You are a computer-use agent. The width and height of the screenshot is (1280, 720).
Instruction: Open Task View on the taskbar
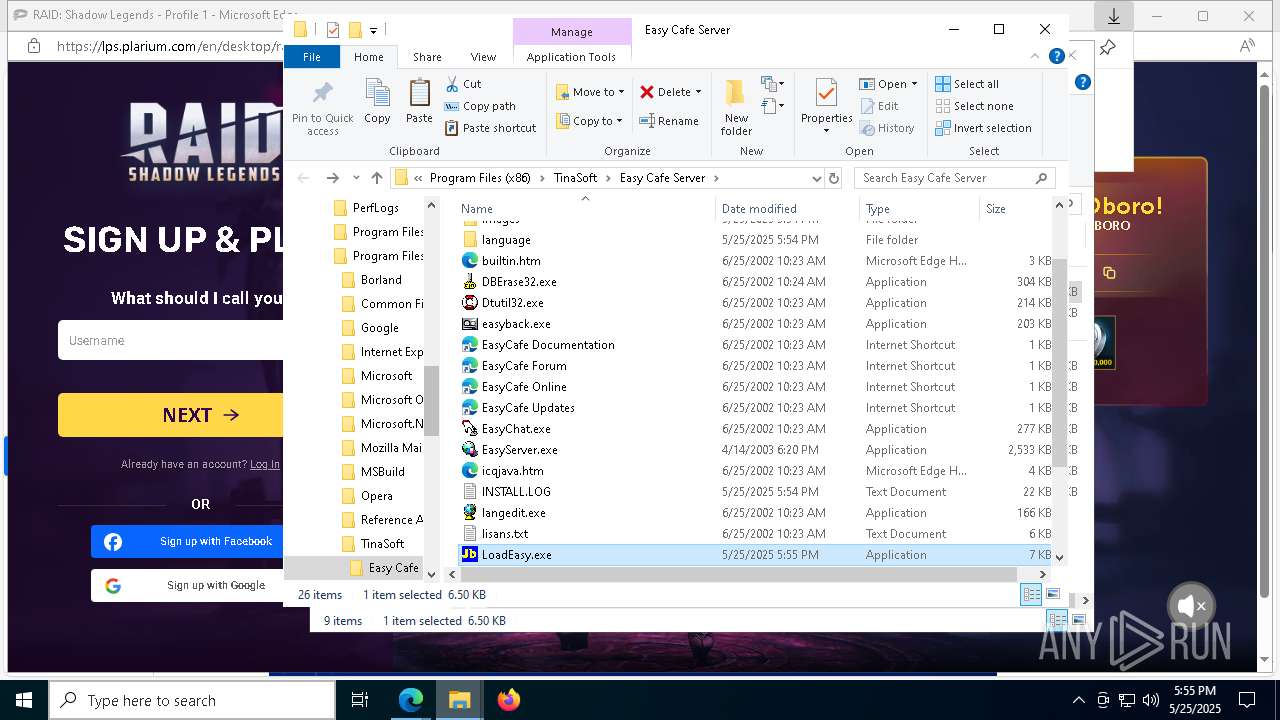(360, 700)
